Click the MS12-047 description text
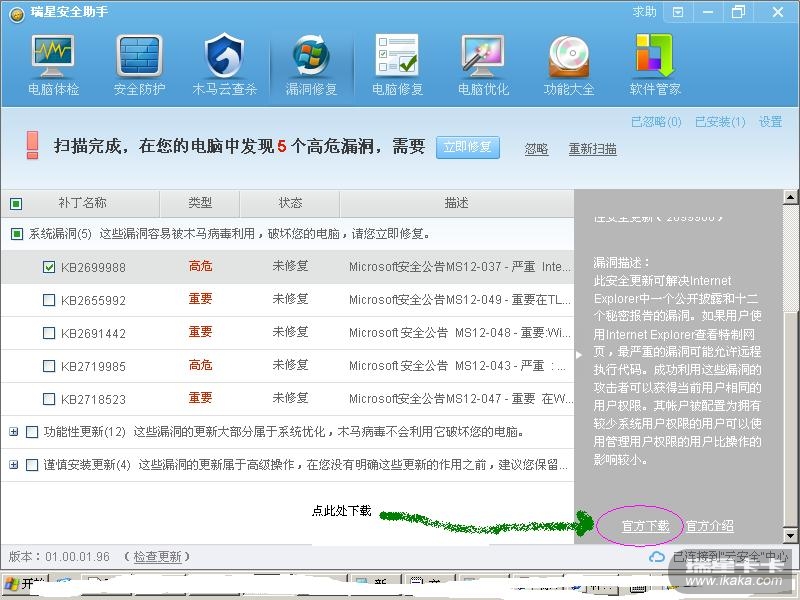 [x=461, y=398]
